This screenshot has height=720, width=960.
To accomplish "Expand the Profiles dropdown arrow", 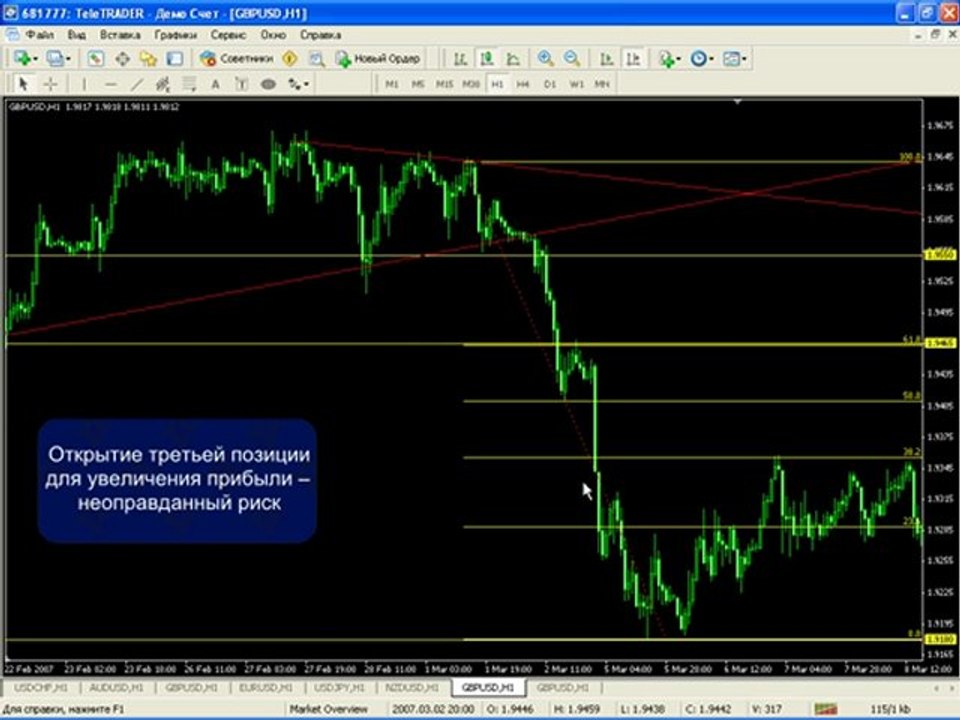I will (x=69, y=59).
